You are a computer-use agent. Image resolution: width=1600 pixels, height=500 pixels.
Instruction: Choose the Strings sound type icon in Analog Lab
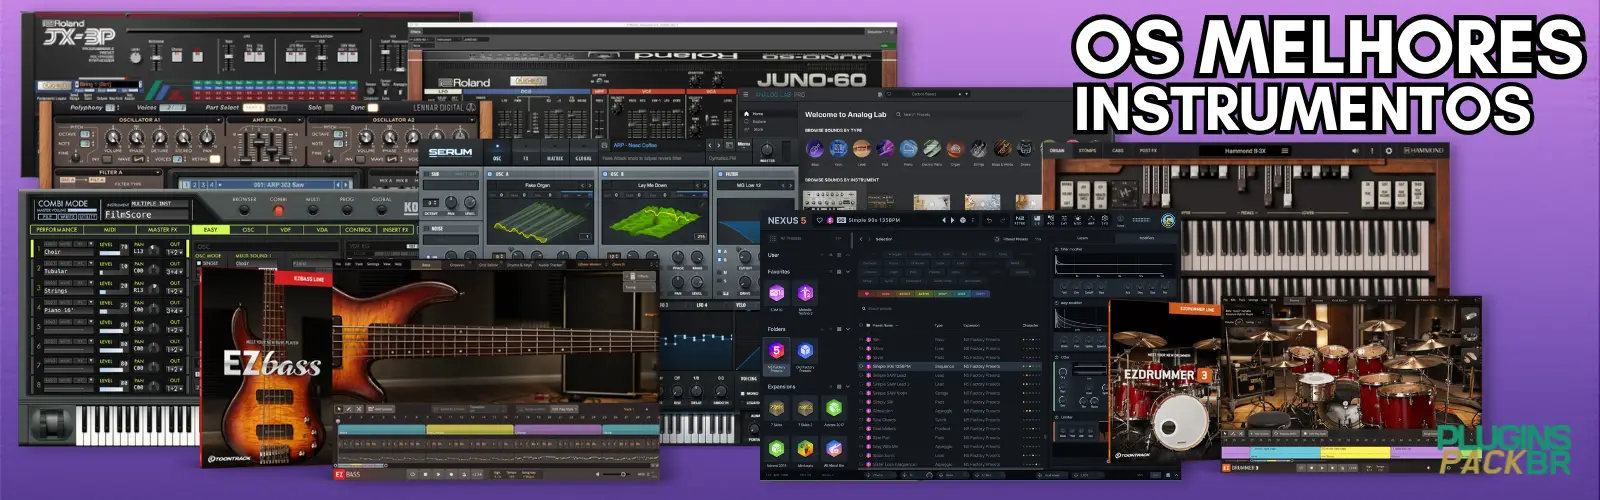(978, 150)
